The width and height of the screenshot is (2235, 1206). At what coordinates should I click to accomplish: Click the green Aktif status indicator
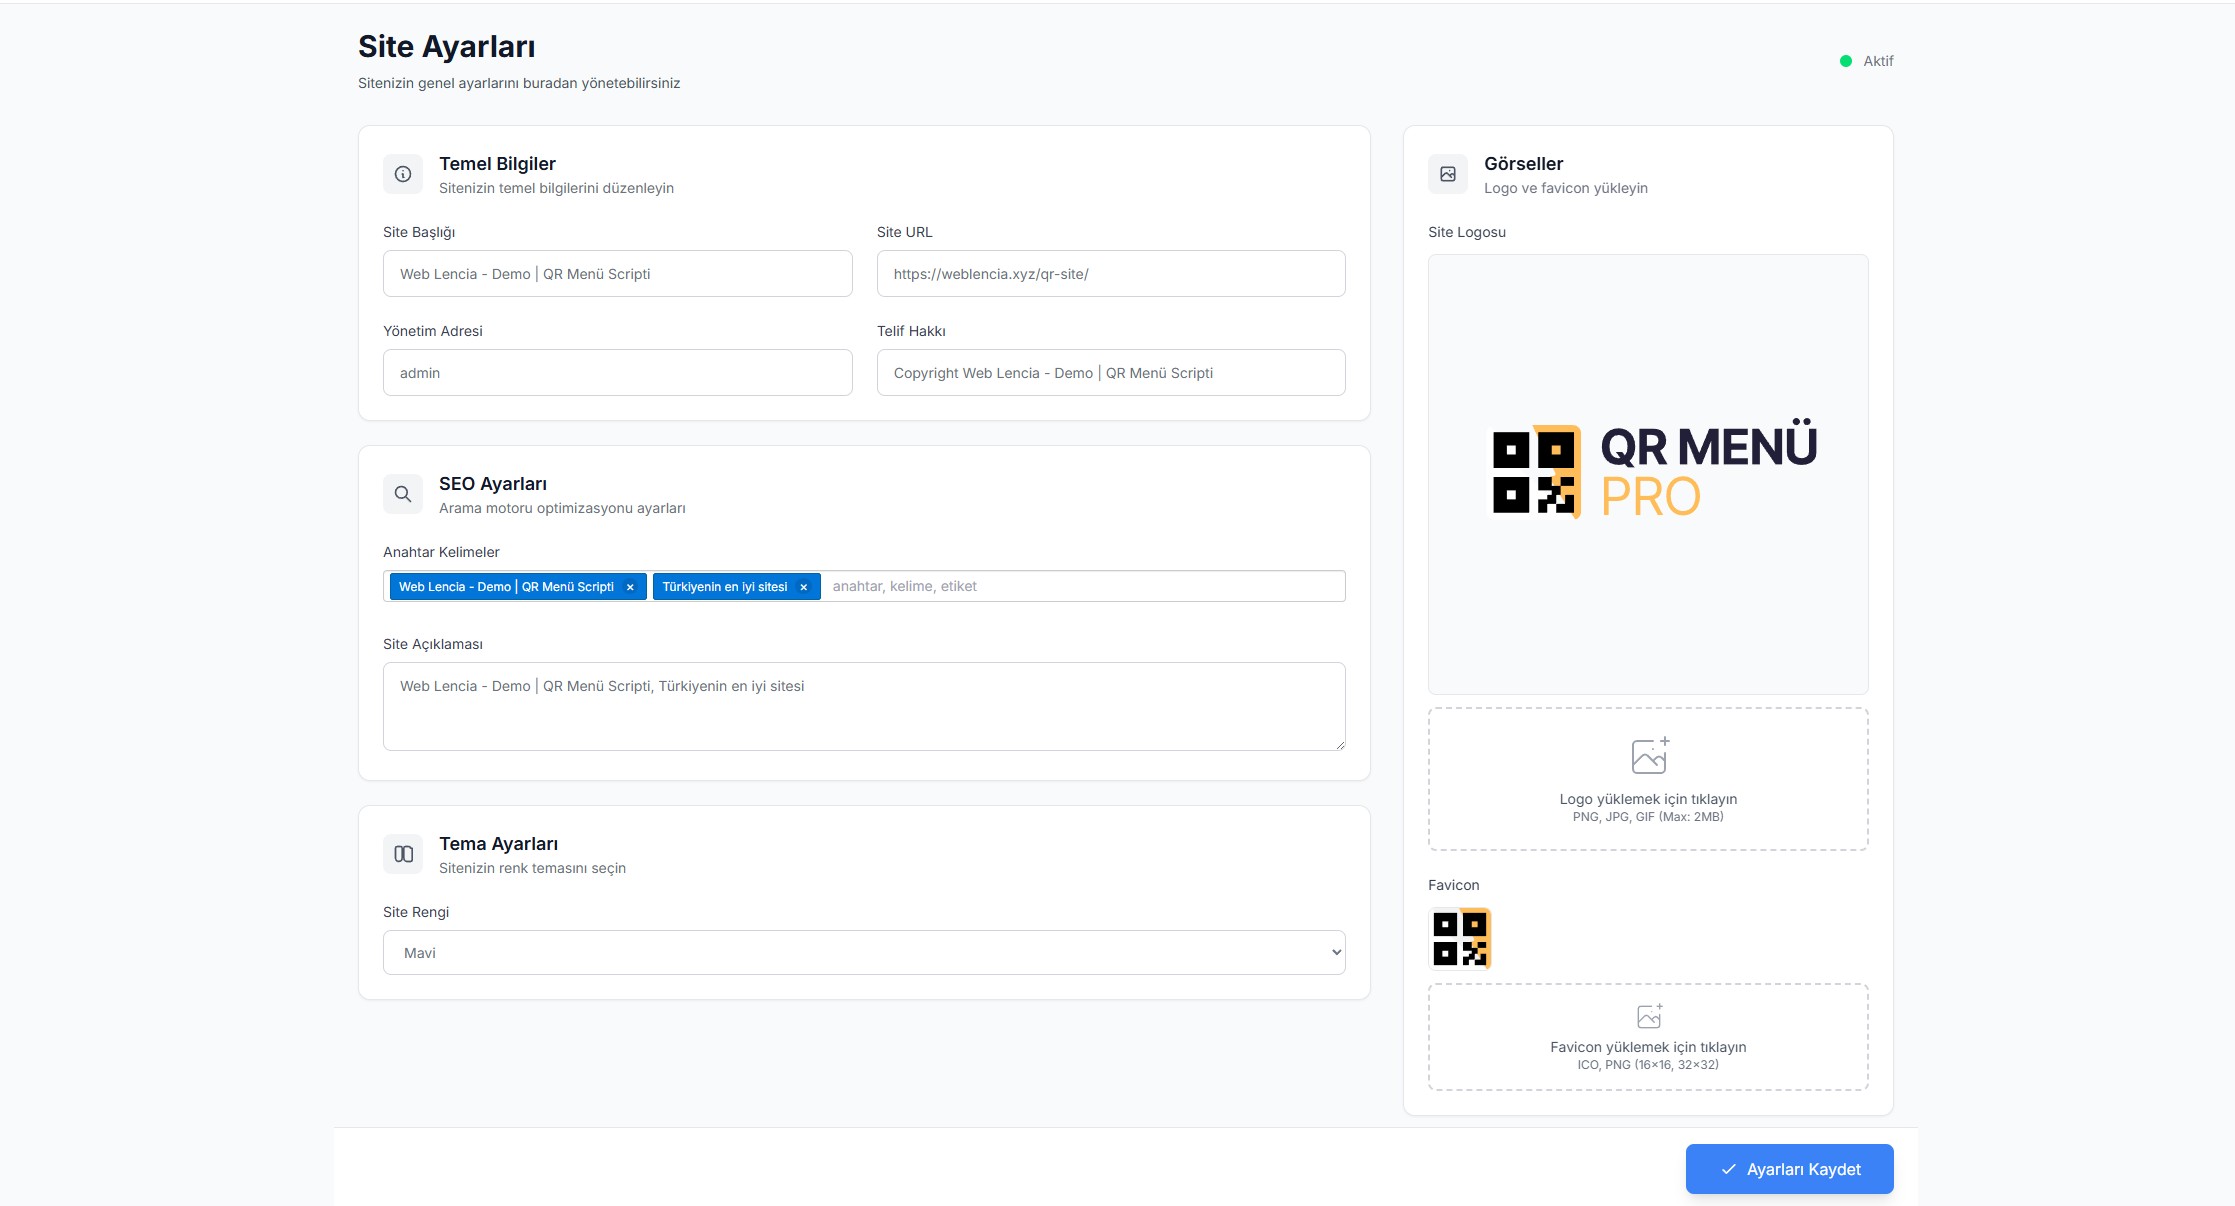click(1846, 61)
